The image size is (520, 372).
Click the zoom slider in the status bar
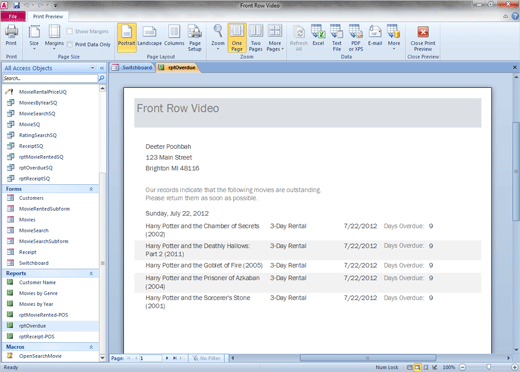pos(489,367)
